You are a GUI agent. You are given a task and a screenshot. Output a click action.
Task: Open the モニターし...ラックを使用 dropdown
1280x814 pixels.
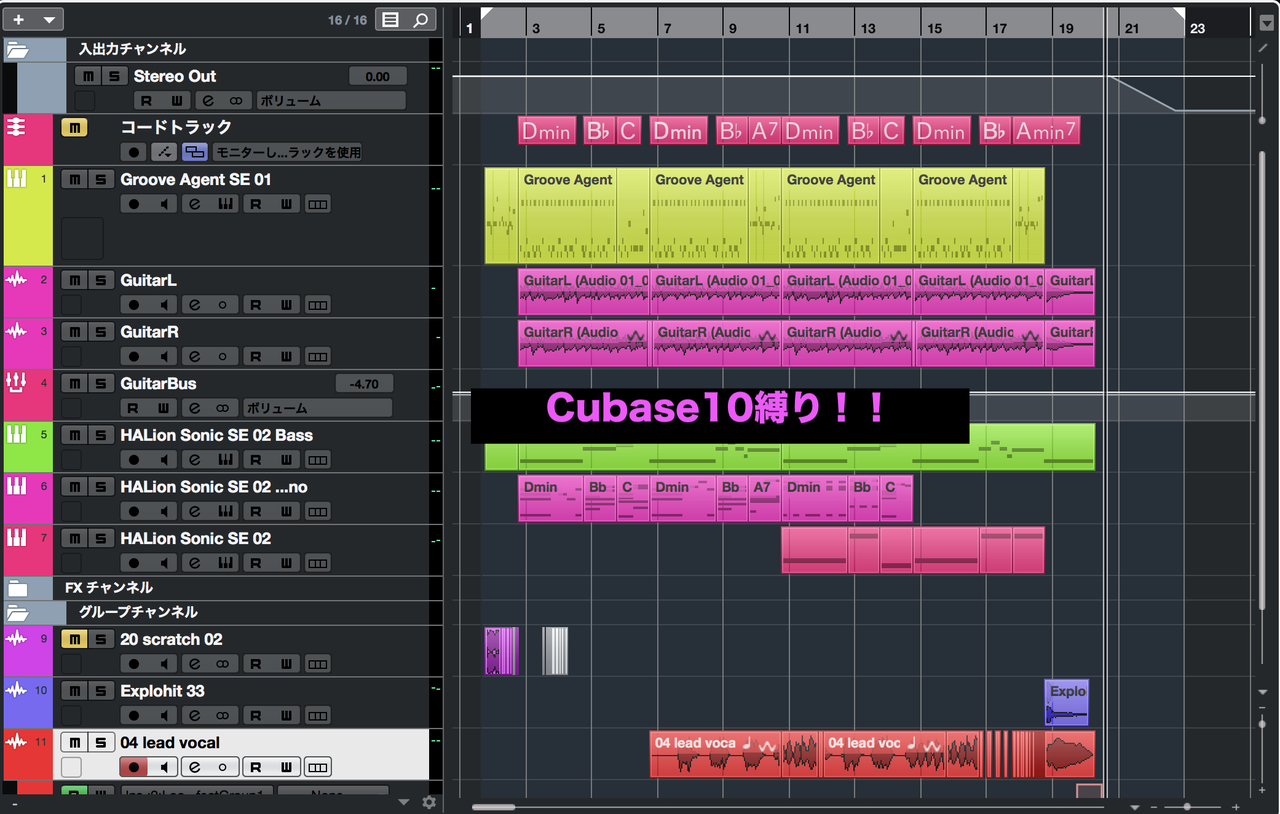click(288, 152)
